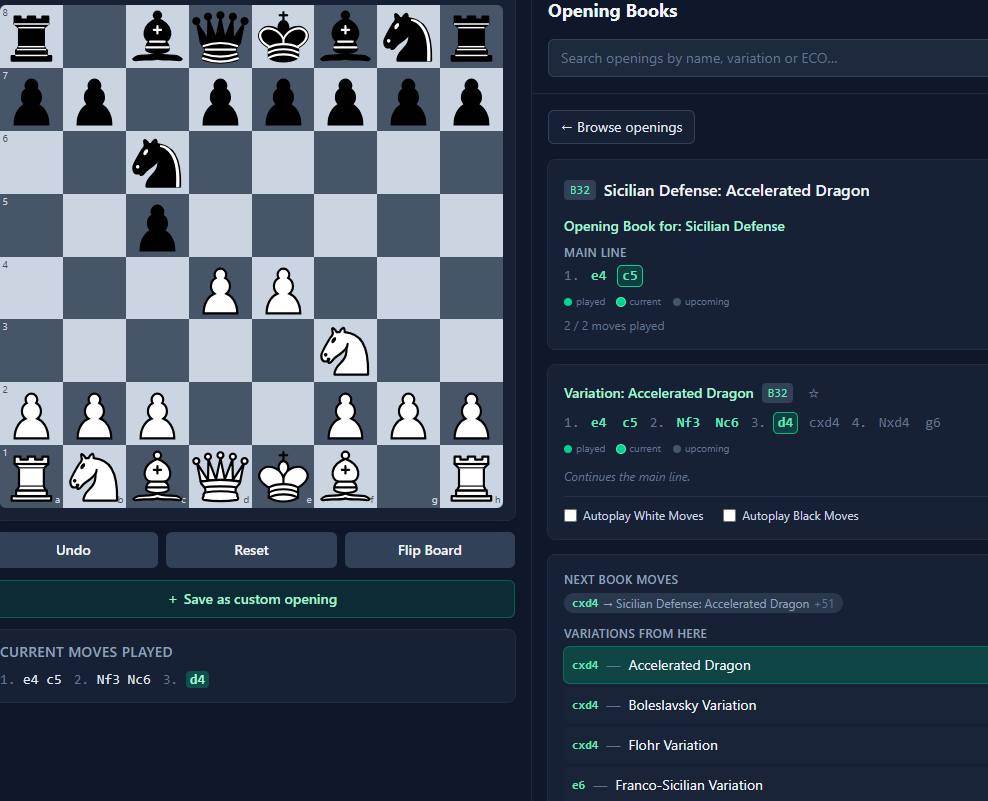Select Nf3 in current moves played
Image resolution: width=988 pixels, height=801 pixels.
click(x=108, y=679)
